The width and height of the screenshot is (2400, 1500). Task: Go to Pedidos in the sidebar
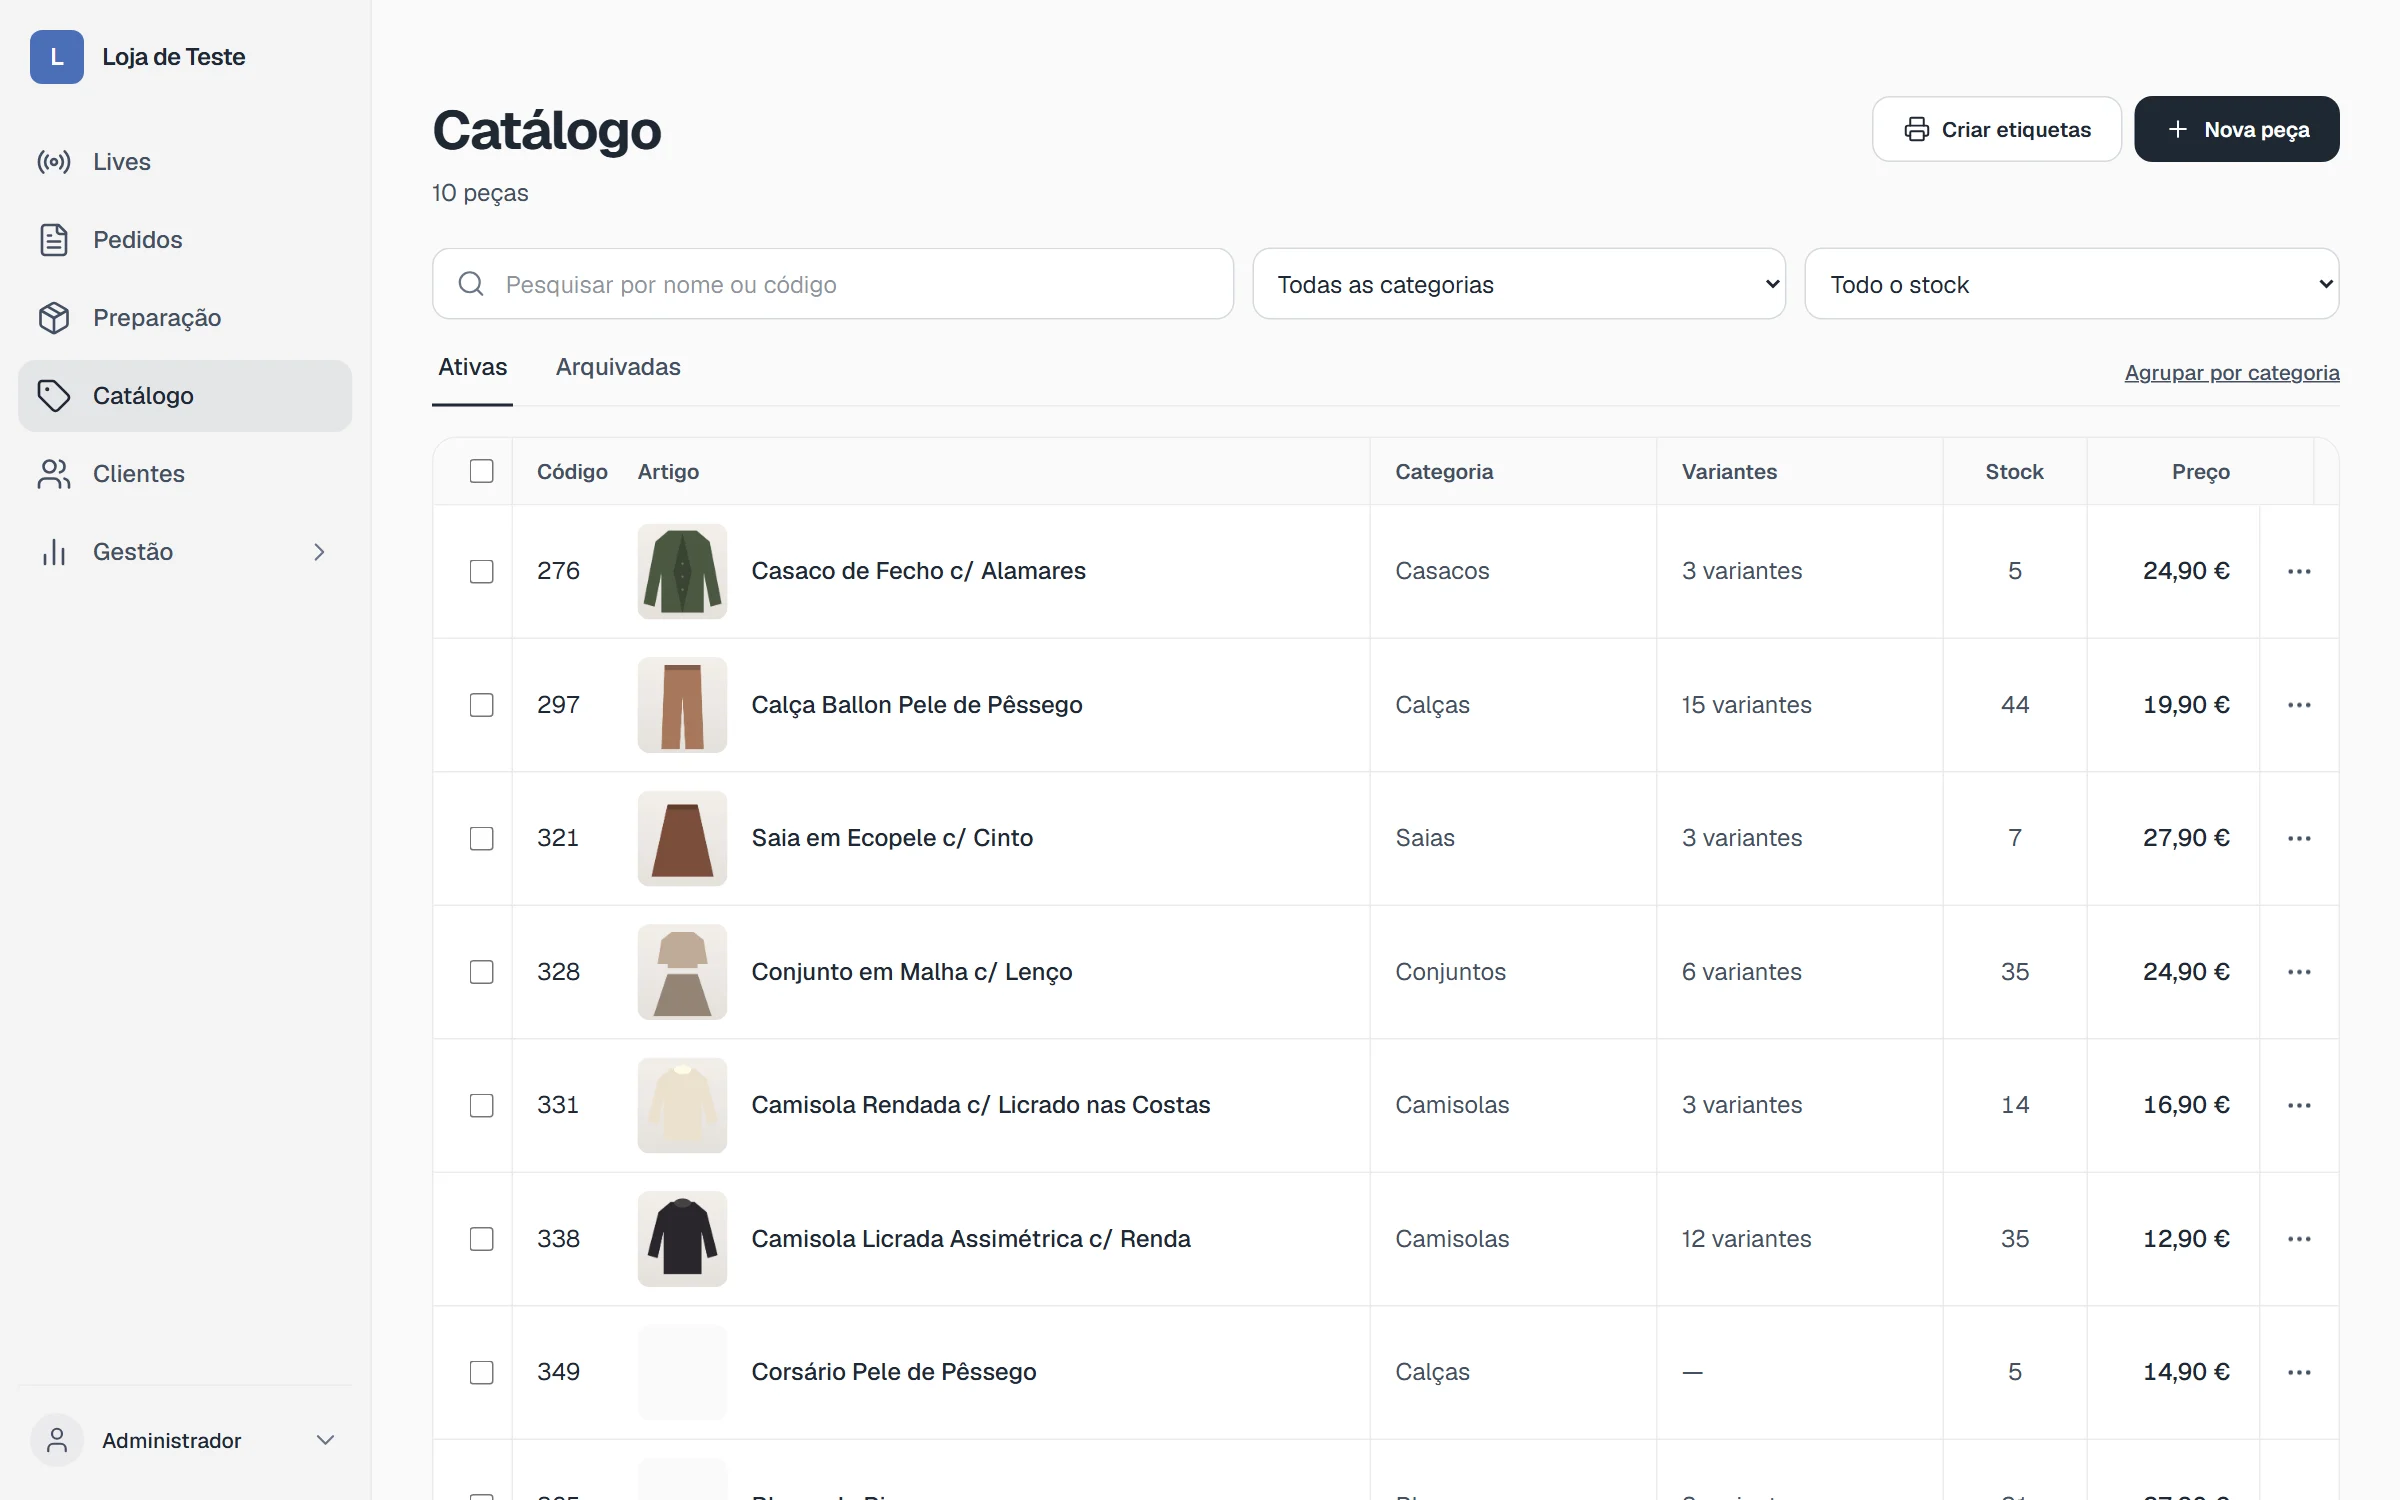(185, 240)
